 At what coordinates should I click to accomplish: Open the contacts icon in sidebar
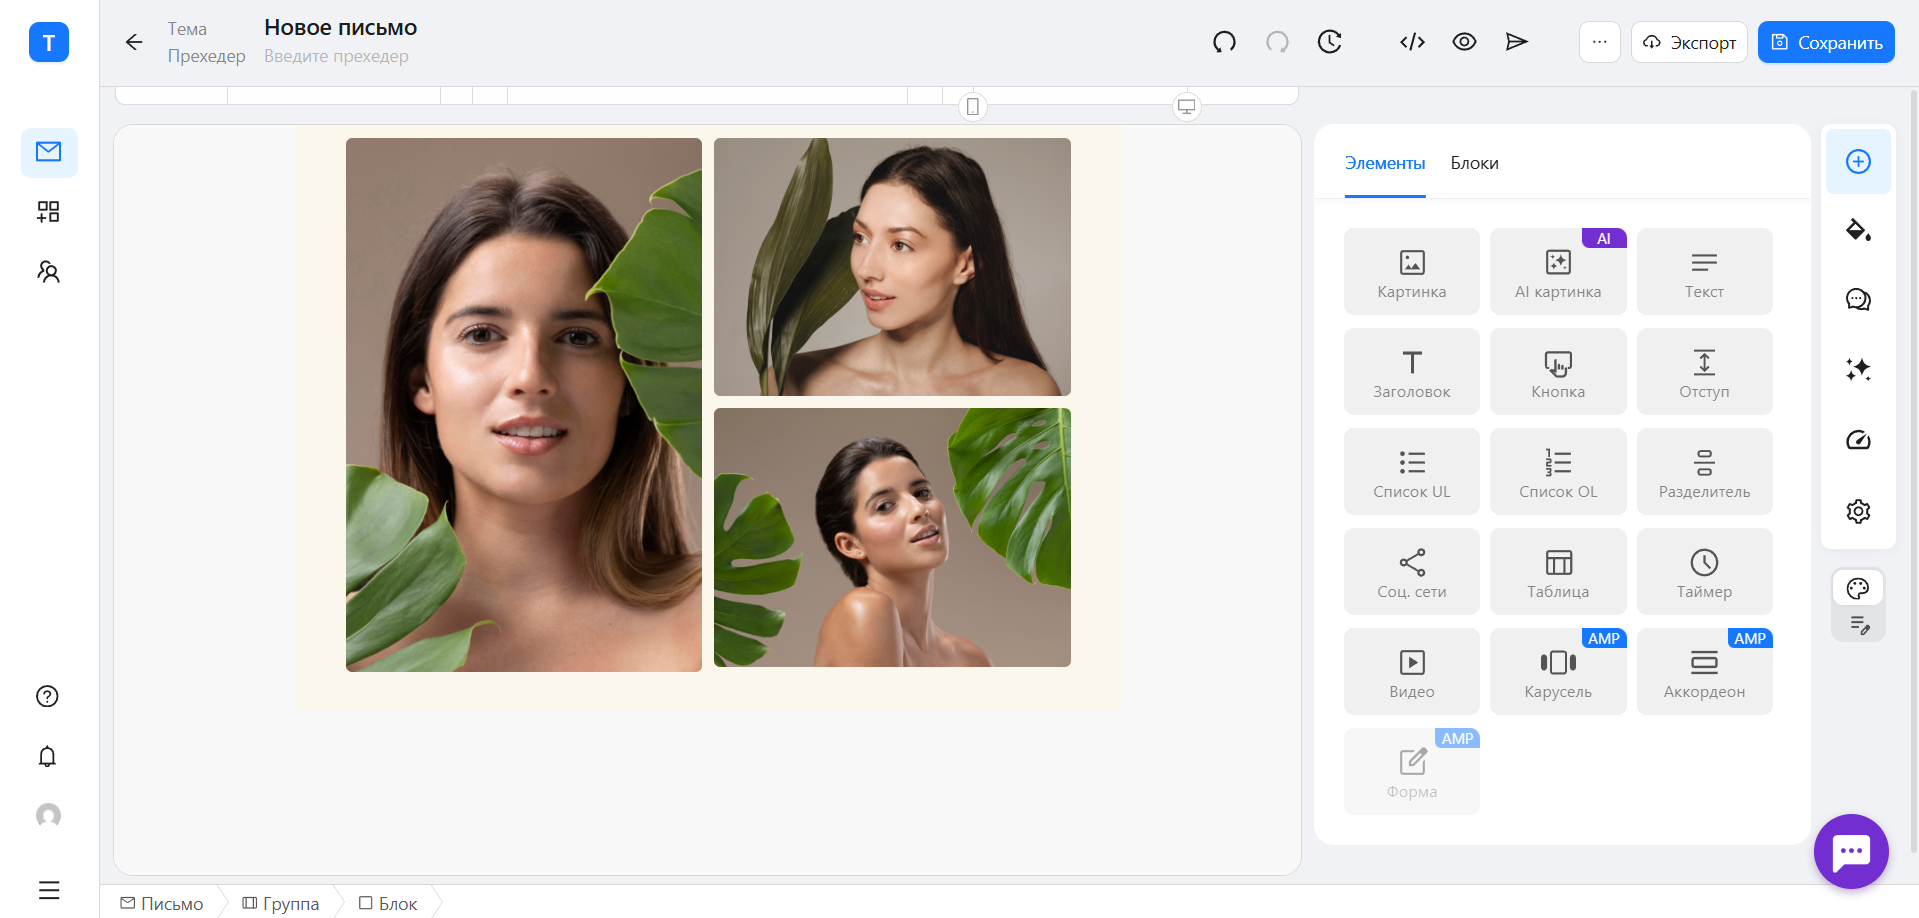(49, 272)
